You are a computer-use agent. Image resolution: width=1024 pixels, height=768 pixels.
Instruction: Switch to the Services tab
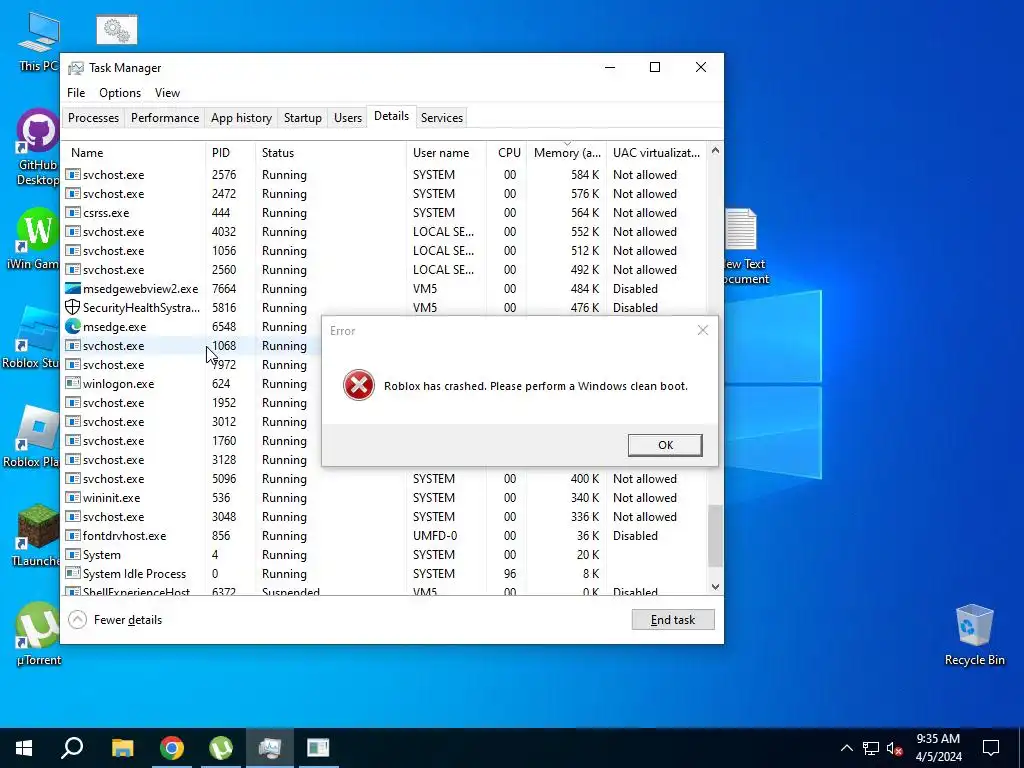coord(441,118)
